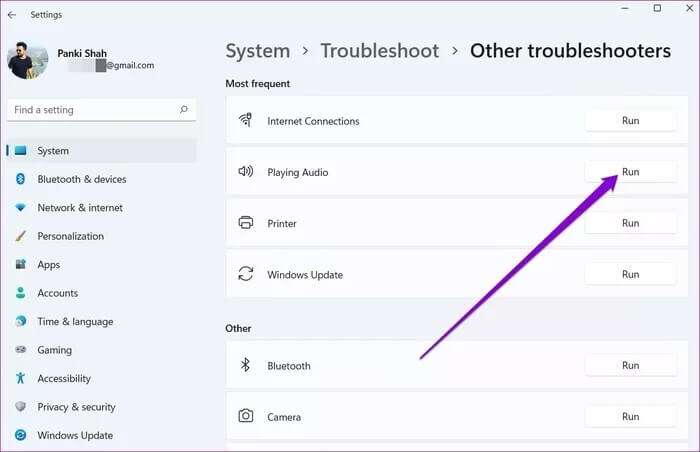Open the Accessibility figure icon
Image resolution: width=700 pixels, height=452 pixels.
pos(21,378)
